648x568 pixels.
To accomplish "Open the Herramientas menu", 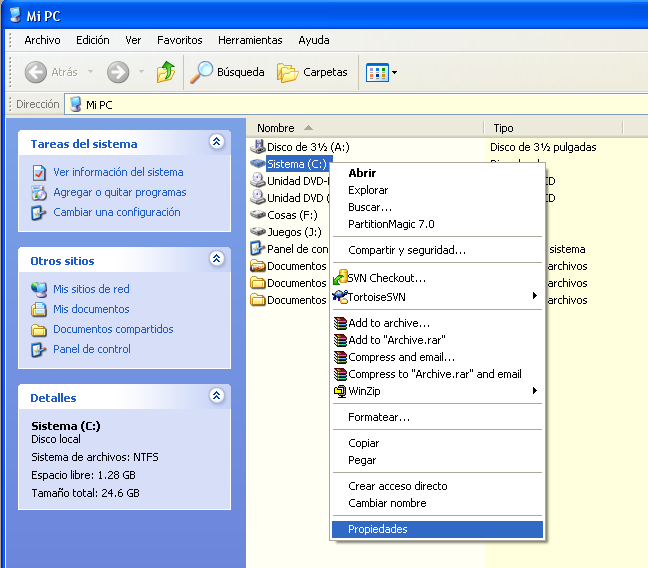I will pyautogui.click(x=250, y=40).
